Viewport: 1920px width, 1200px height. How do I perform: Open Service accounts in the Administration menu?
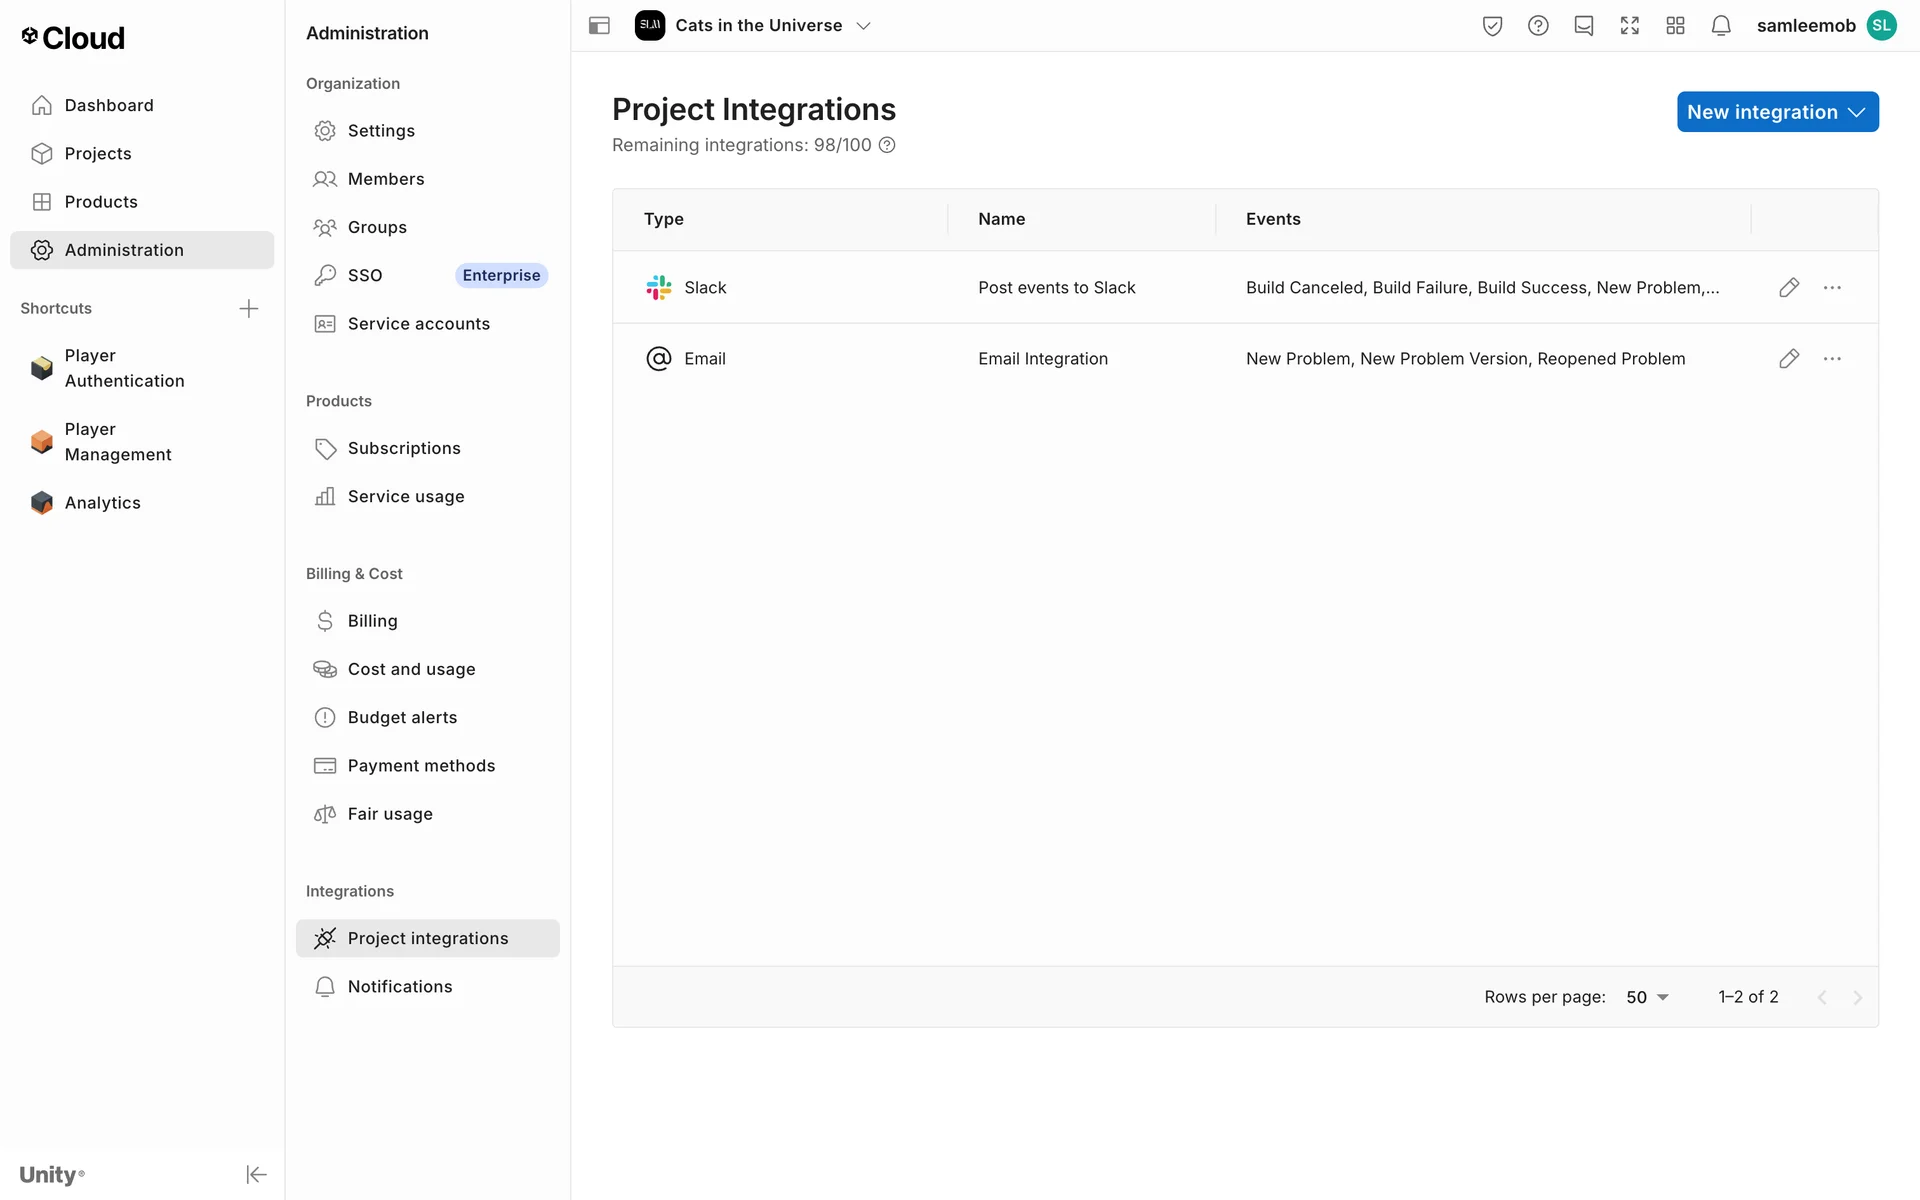(418, 324)
